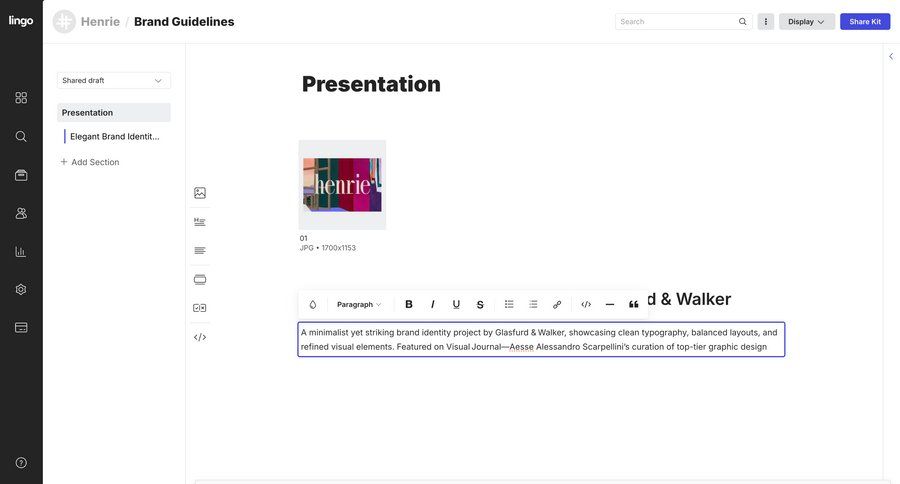Open the Lingo logo home

point(21,21)
